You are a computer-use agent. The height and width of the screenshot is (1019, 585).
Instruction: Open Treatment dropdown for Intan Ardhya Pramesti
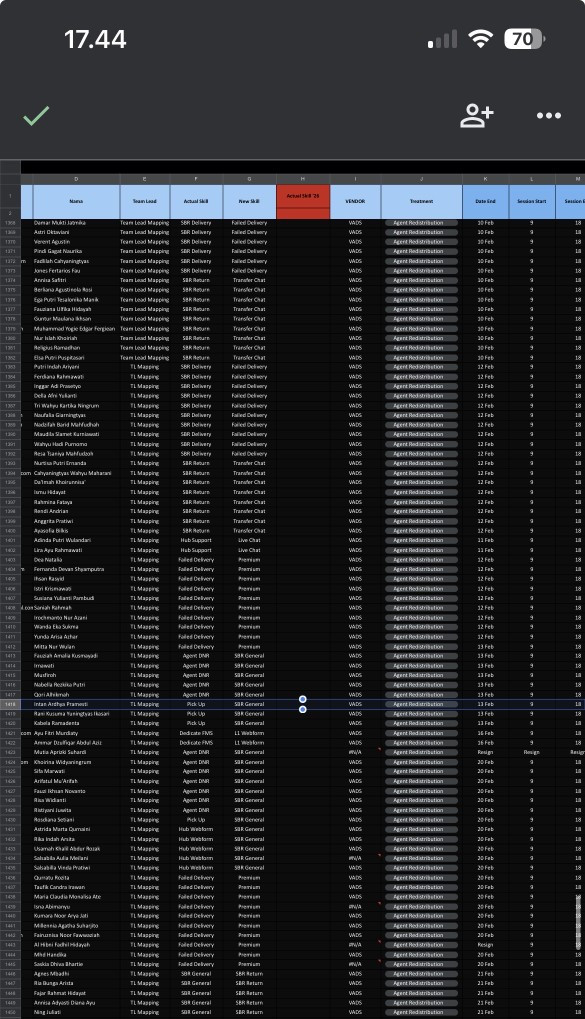pos(421,704)
